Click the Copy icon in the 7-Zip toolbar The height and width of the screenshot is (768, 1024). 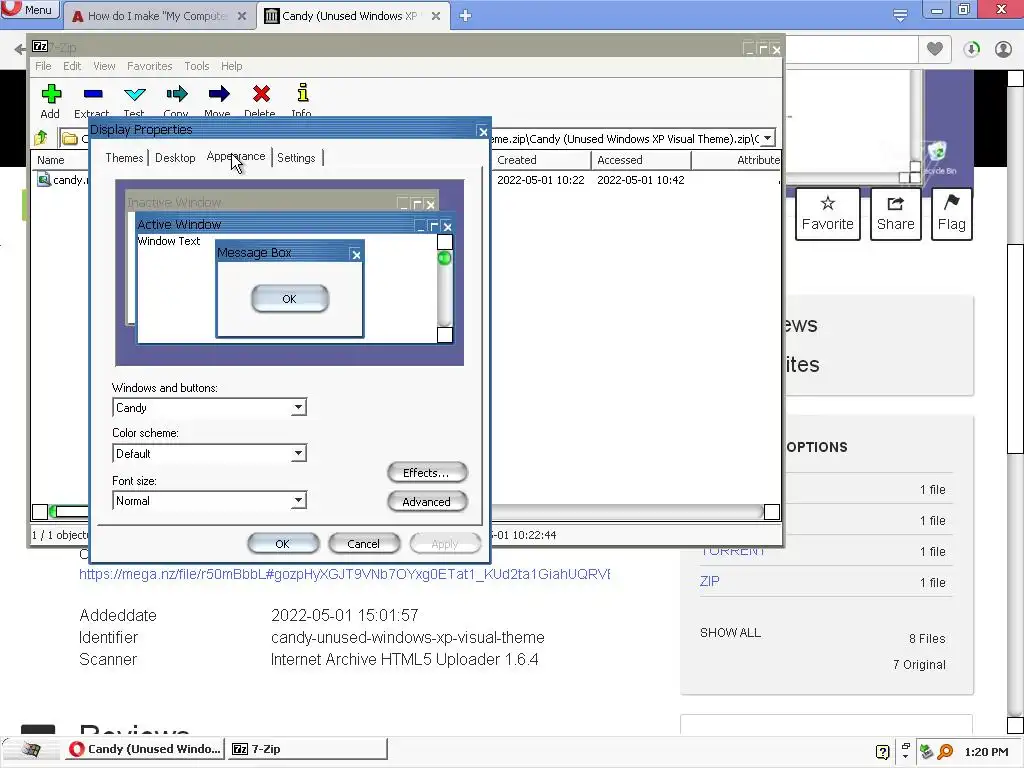point(176,94)
